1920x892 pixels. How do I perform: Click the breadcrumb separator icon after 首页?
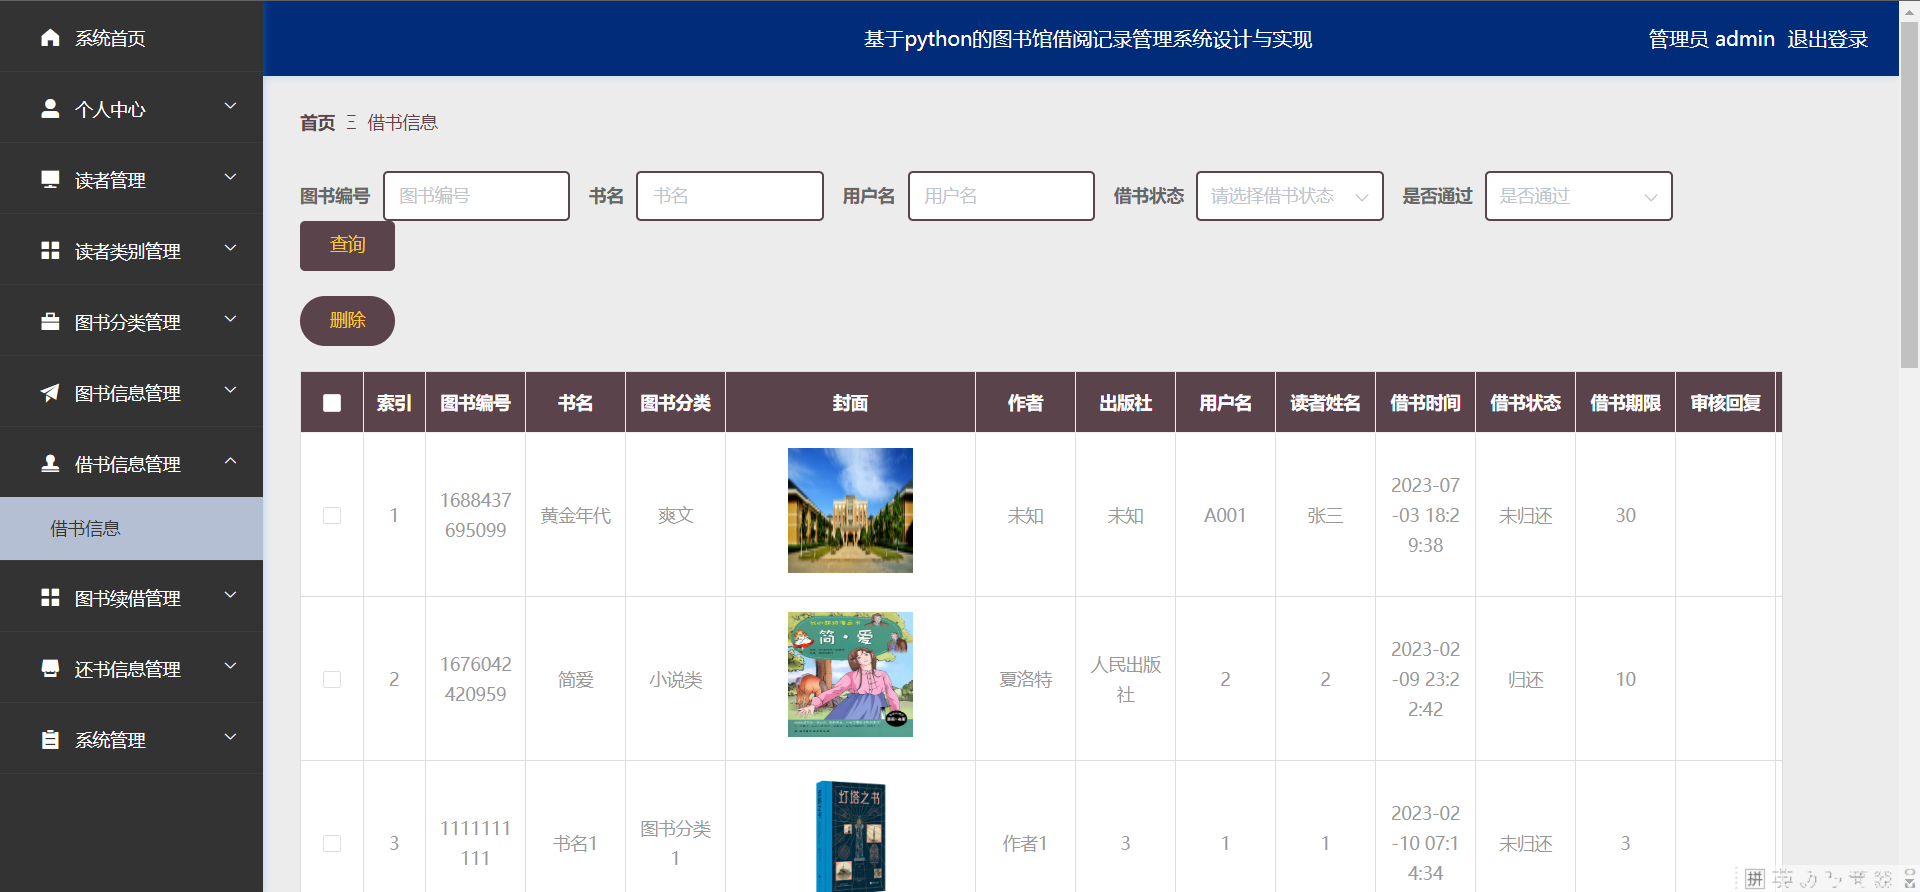point(351,122)
